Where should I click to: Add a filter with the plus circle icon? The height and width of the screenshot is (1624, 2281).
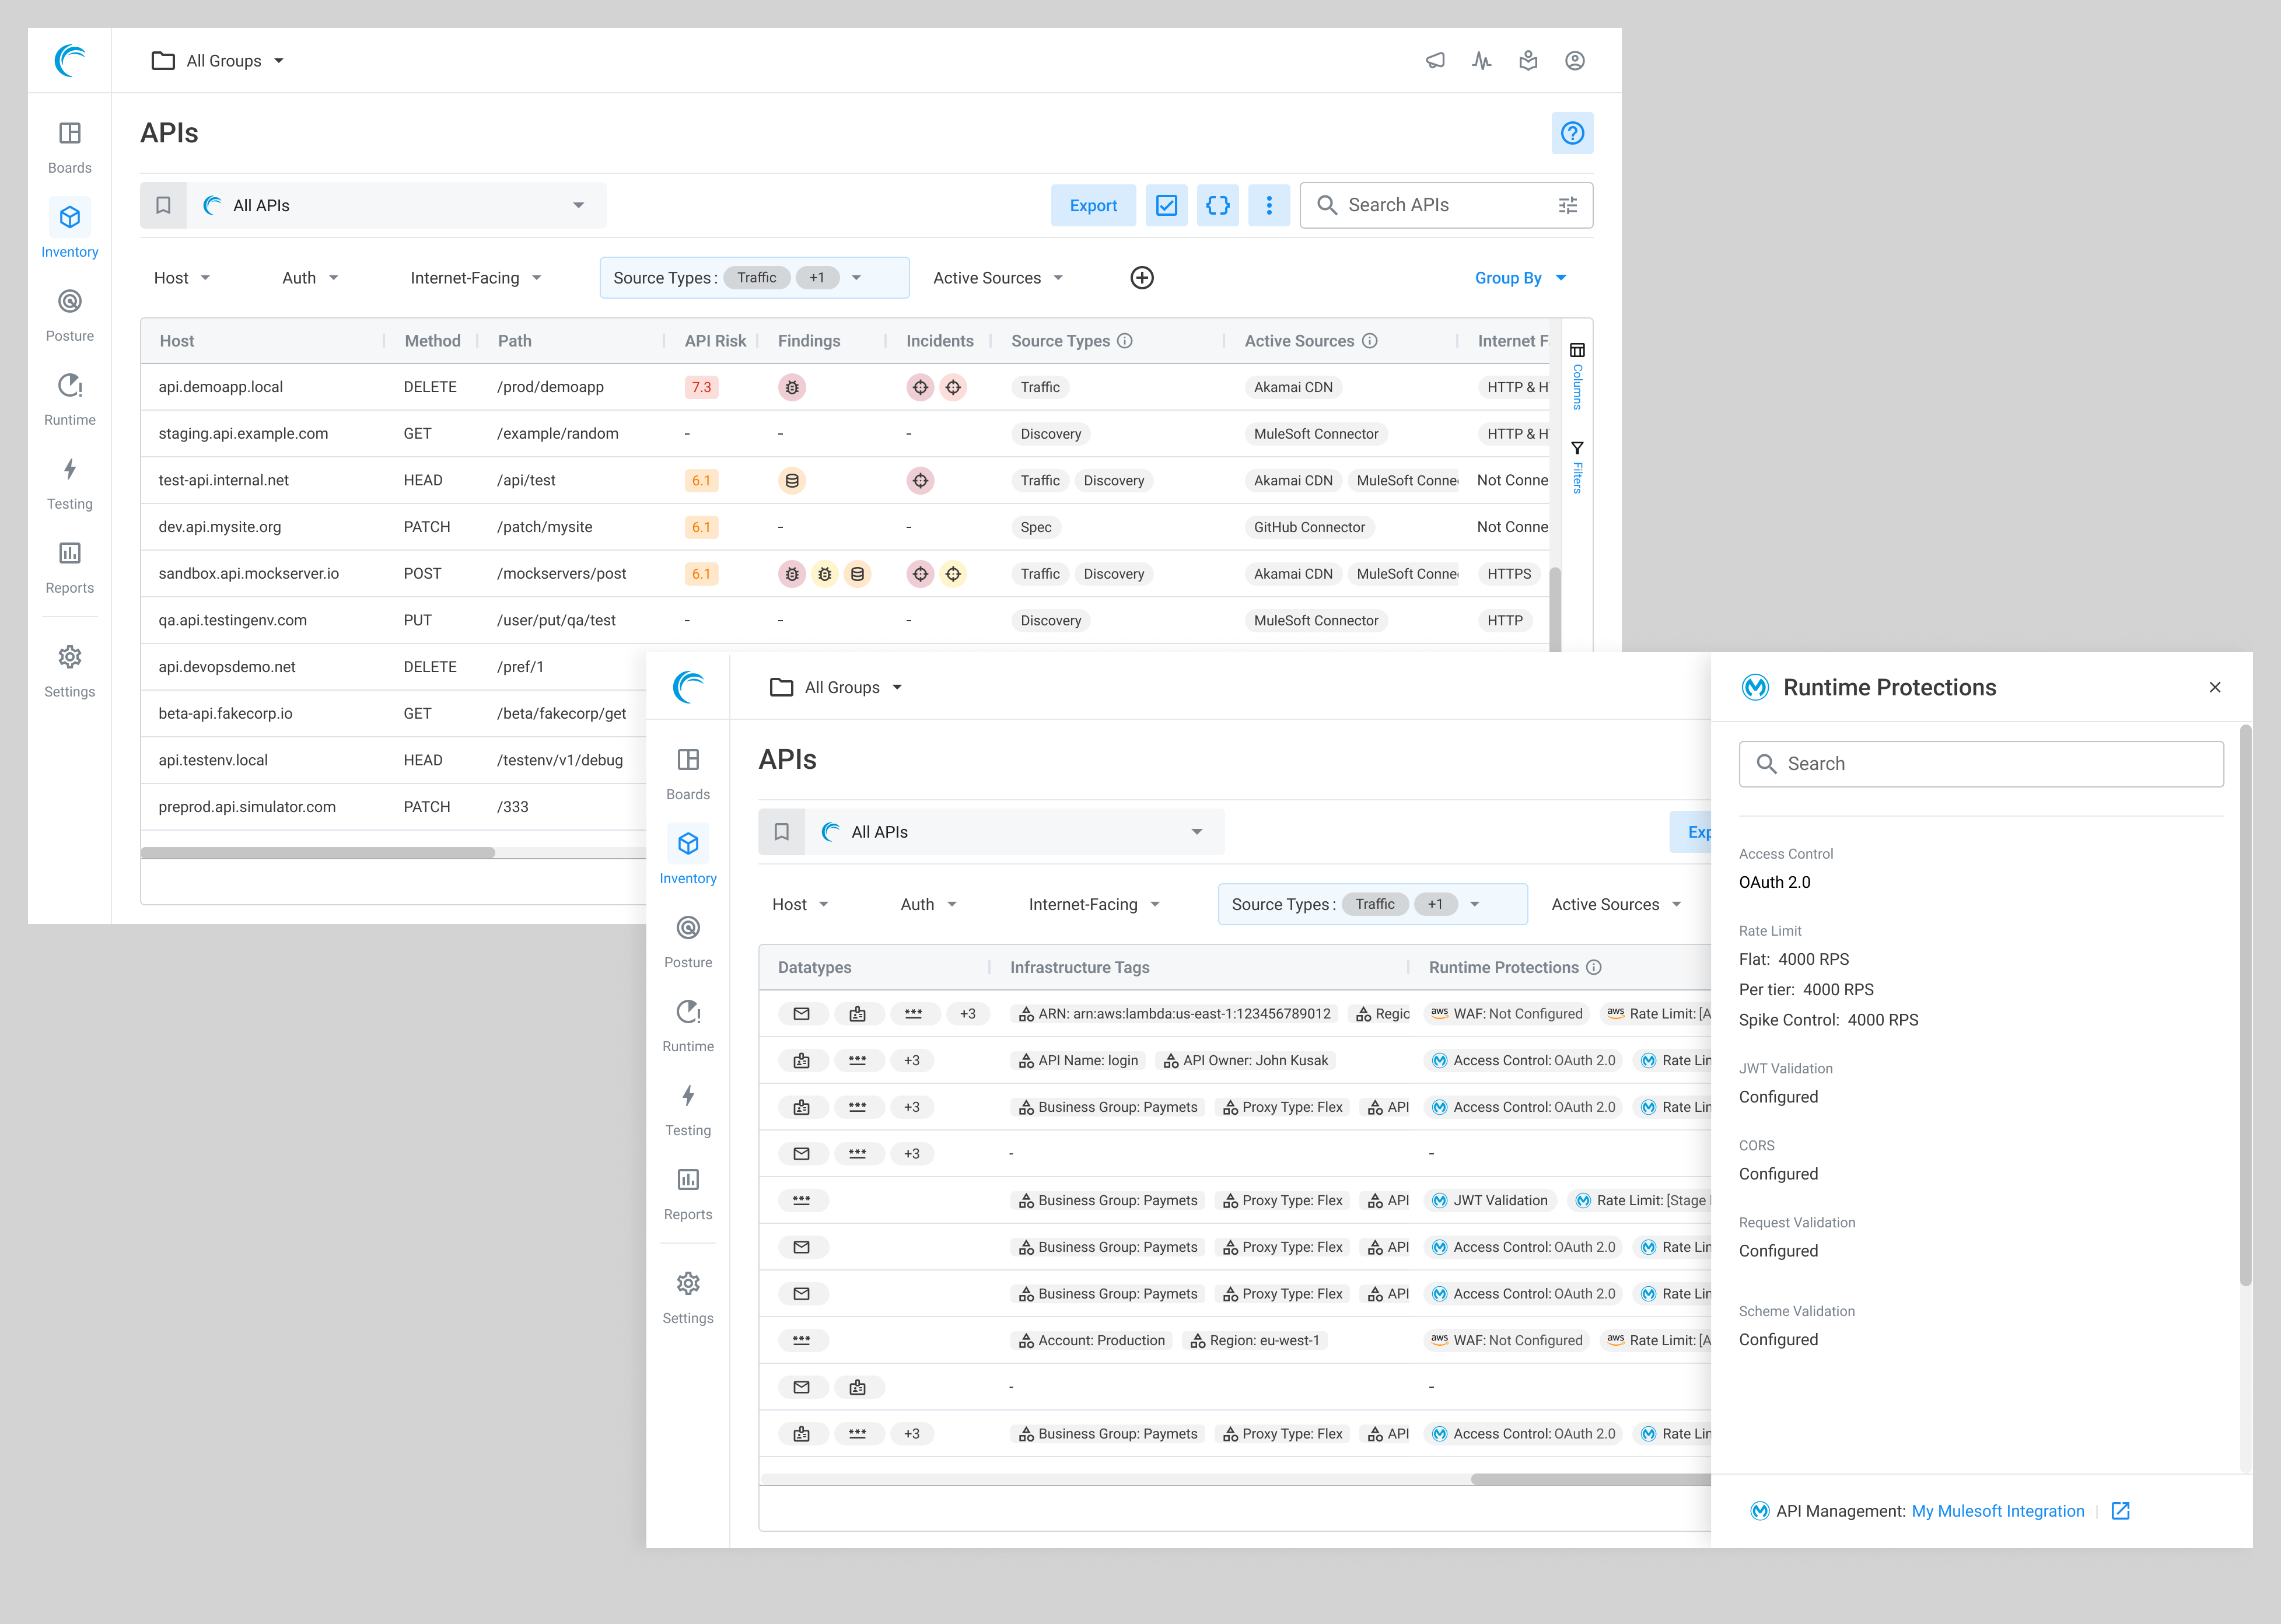pos(1142,278)
